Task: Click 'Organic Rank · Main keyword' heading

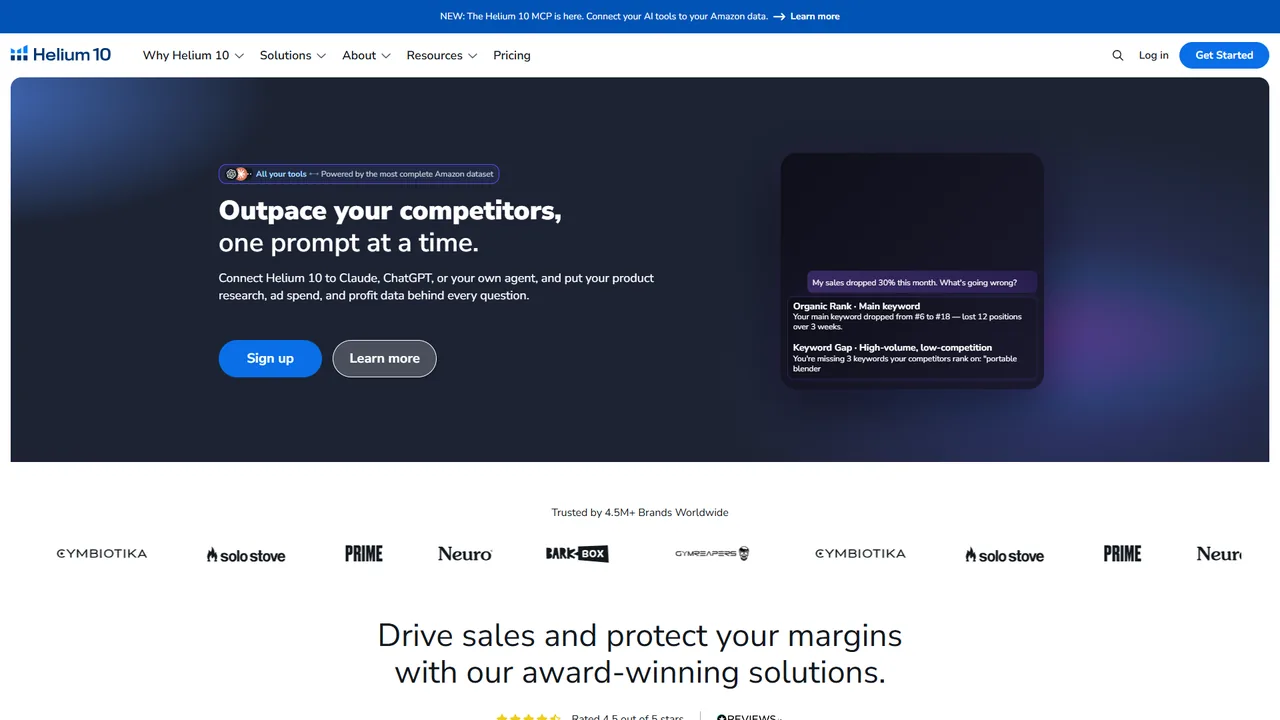Action: tap(856, 306)
